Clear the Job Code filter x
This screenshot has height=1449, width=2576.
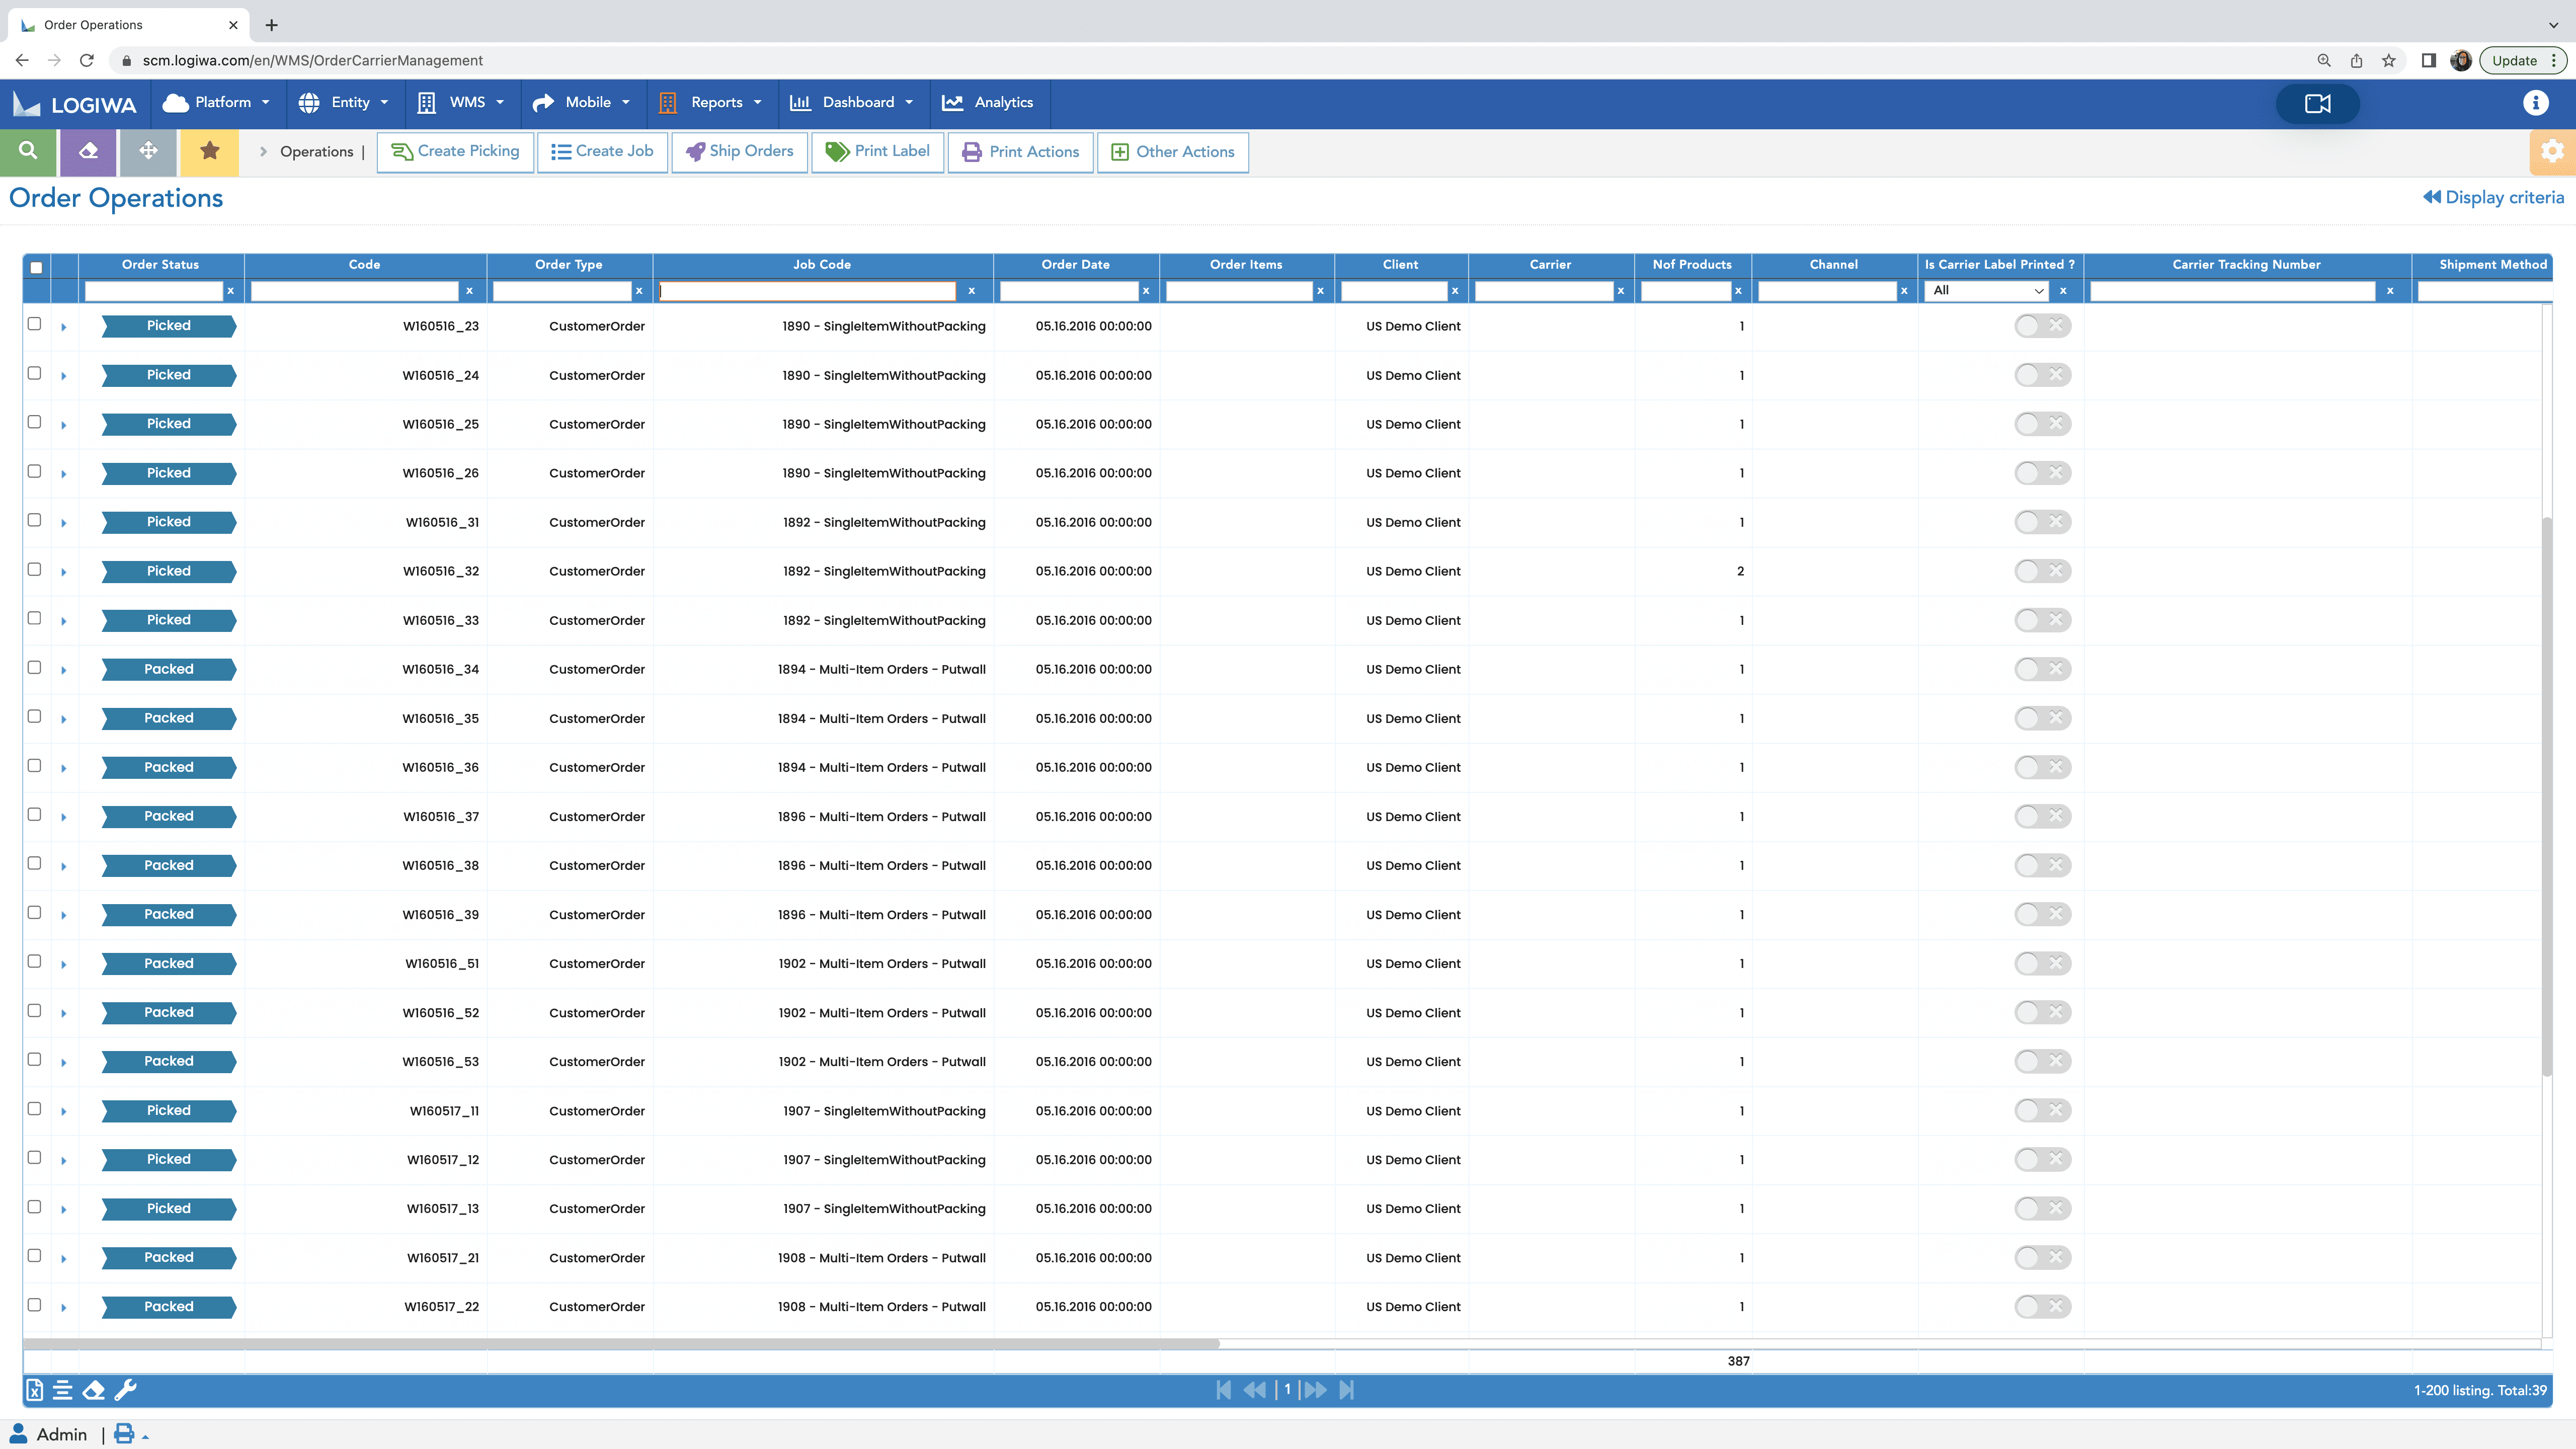click(971, 291)
